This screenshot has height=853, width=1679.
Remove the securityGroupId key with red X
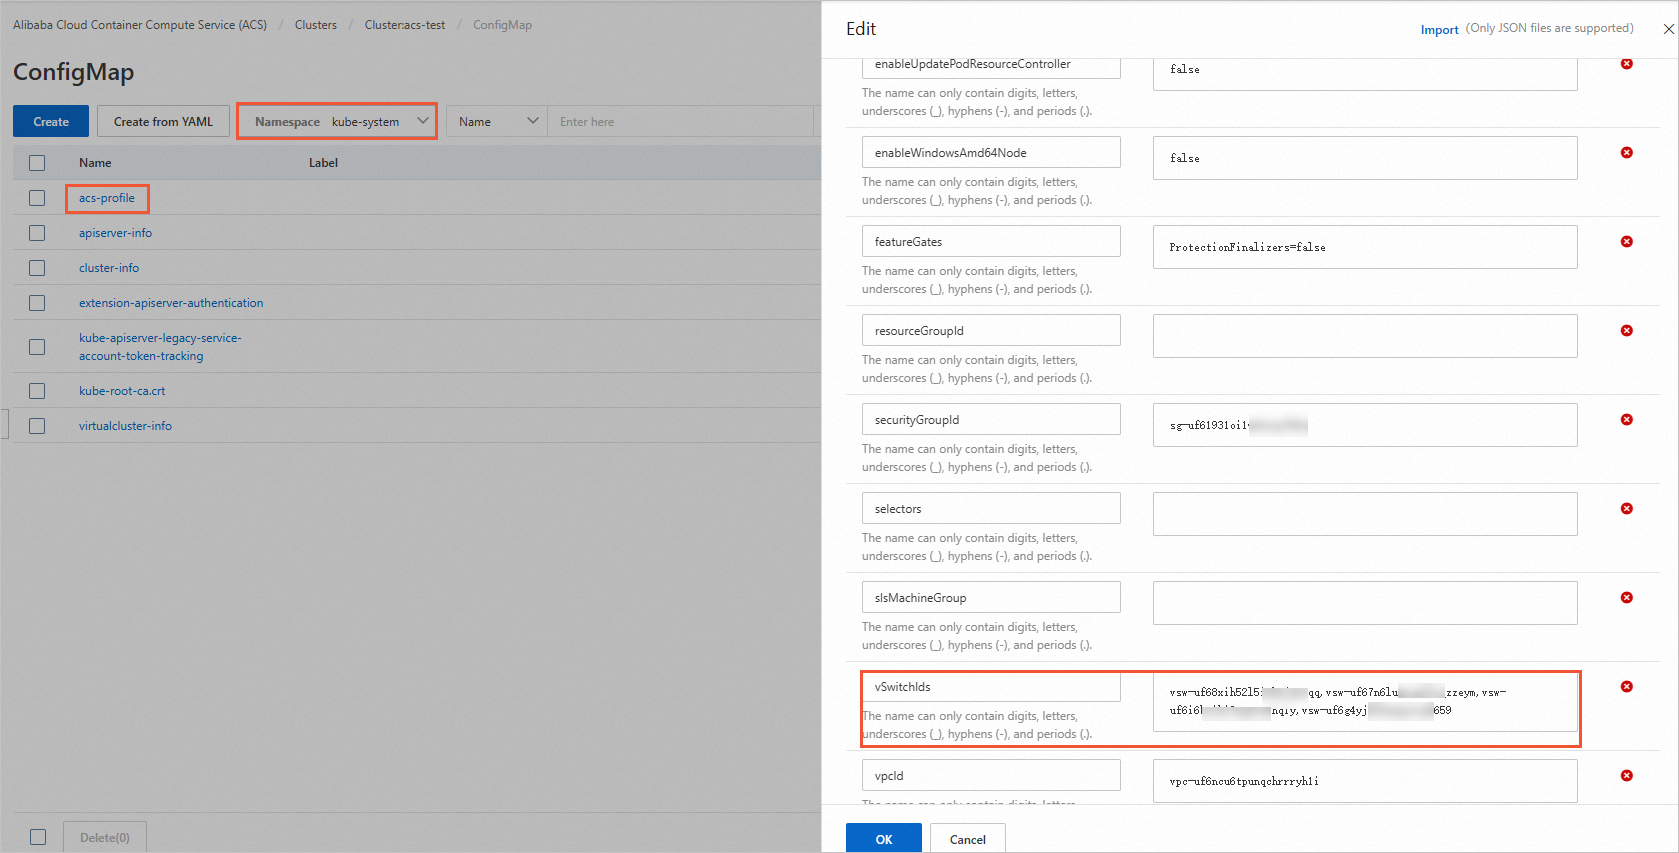click(x=1627, y=420)
